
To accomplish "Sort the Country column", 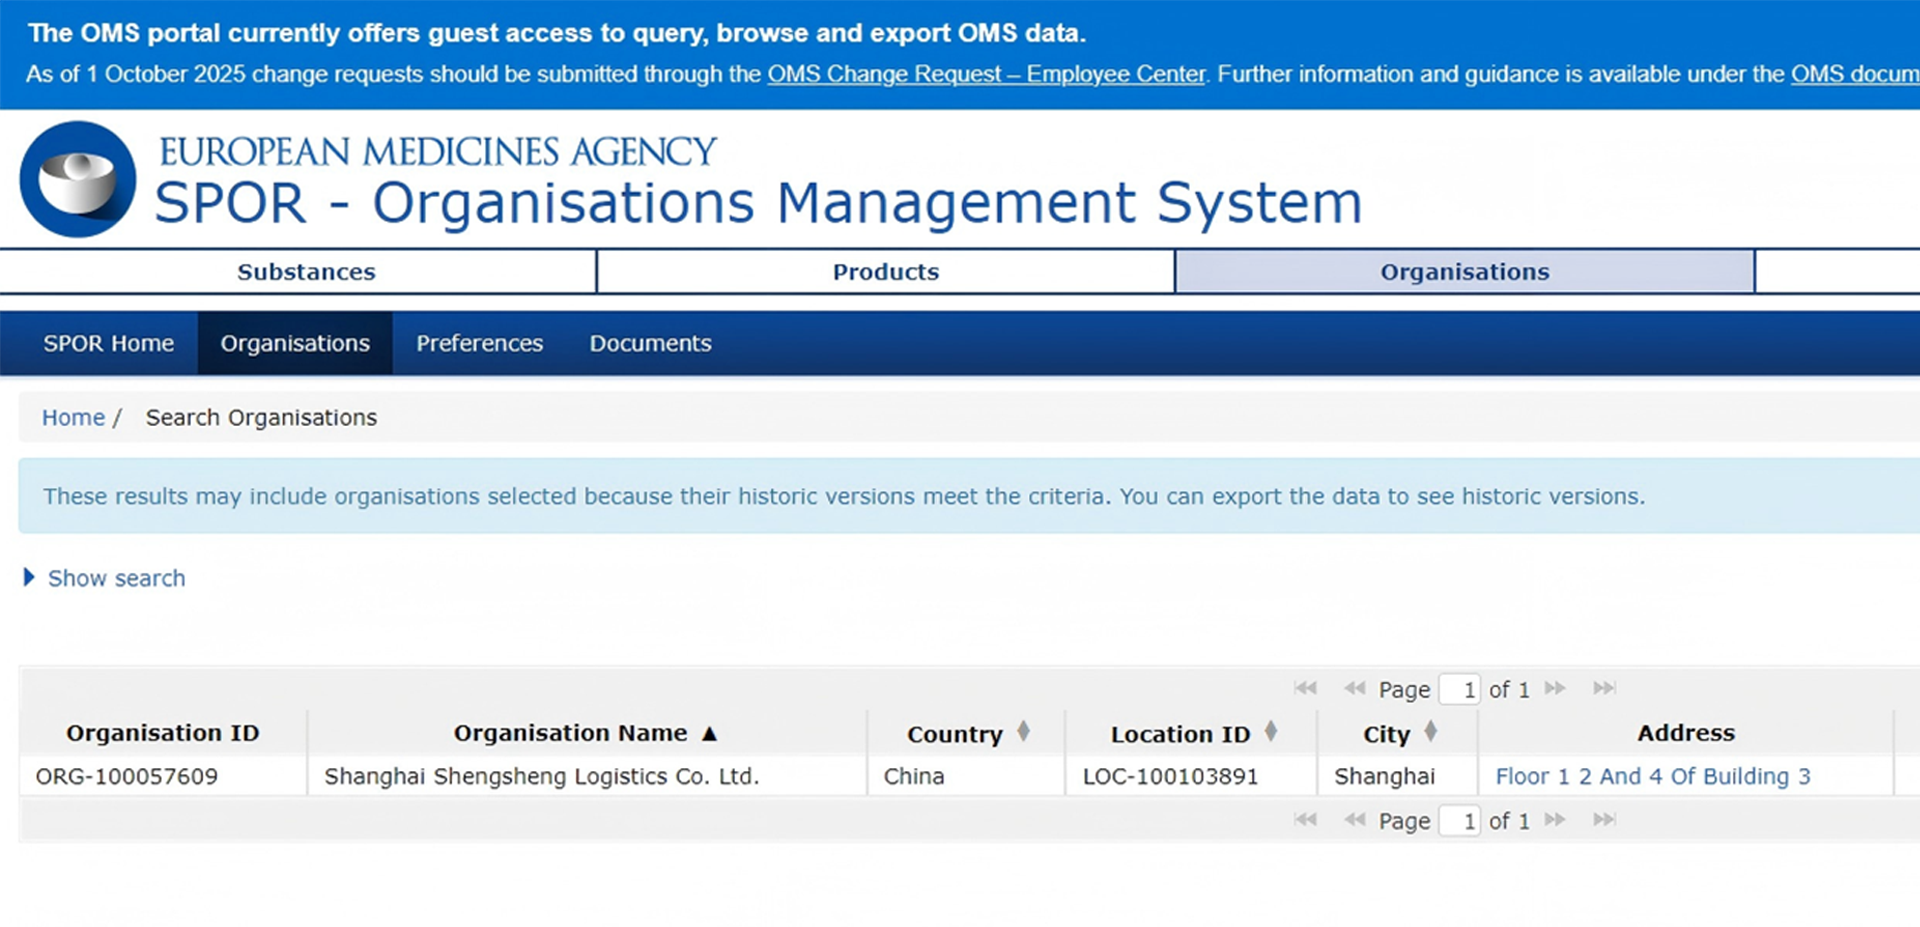I will [1023, 732].
